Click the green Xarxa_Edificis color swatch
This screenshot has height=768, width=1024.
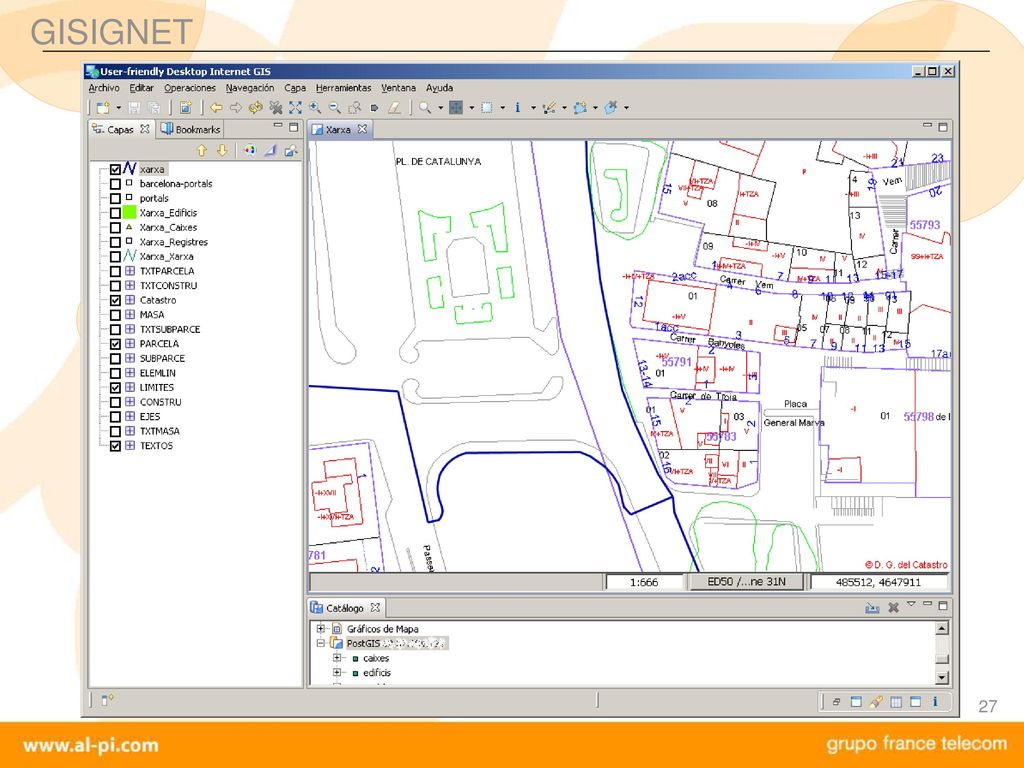tap(129, 213)
